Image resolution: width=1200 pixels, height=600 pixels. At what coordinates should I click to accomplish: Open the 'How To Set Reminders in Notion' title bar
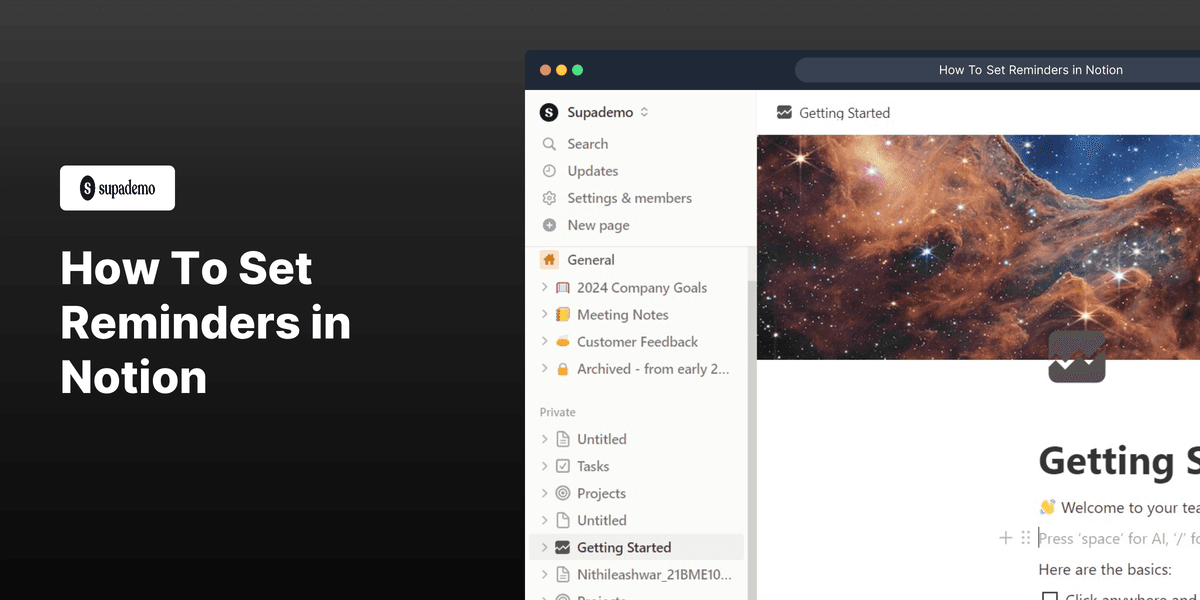(x=1030, y=69)
